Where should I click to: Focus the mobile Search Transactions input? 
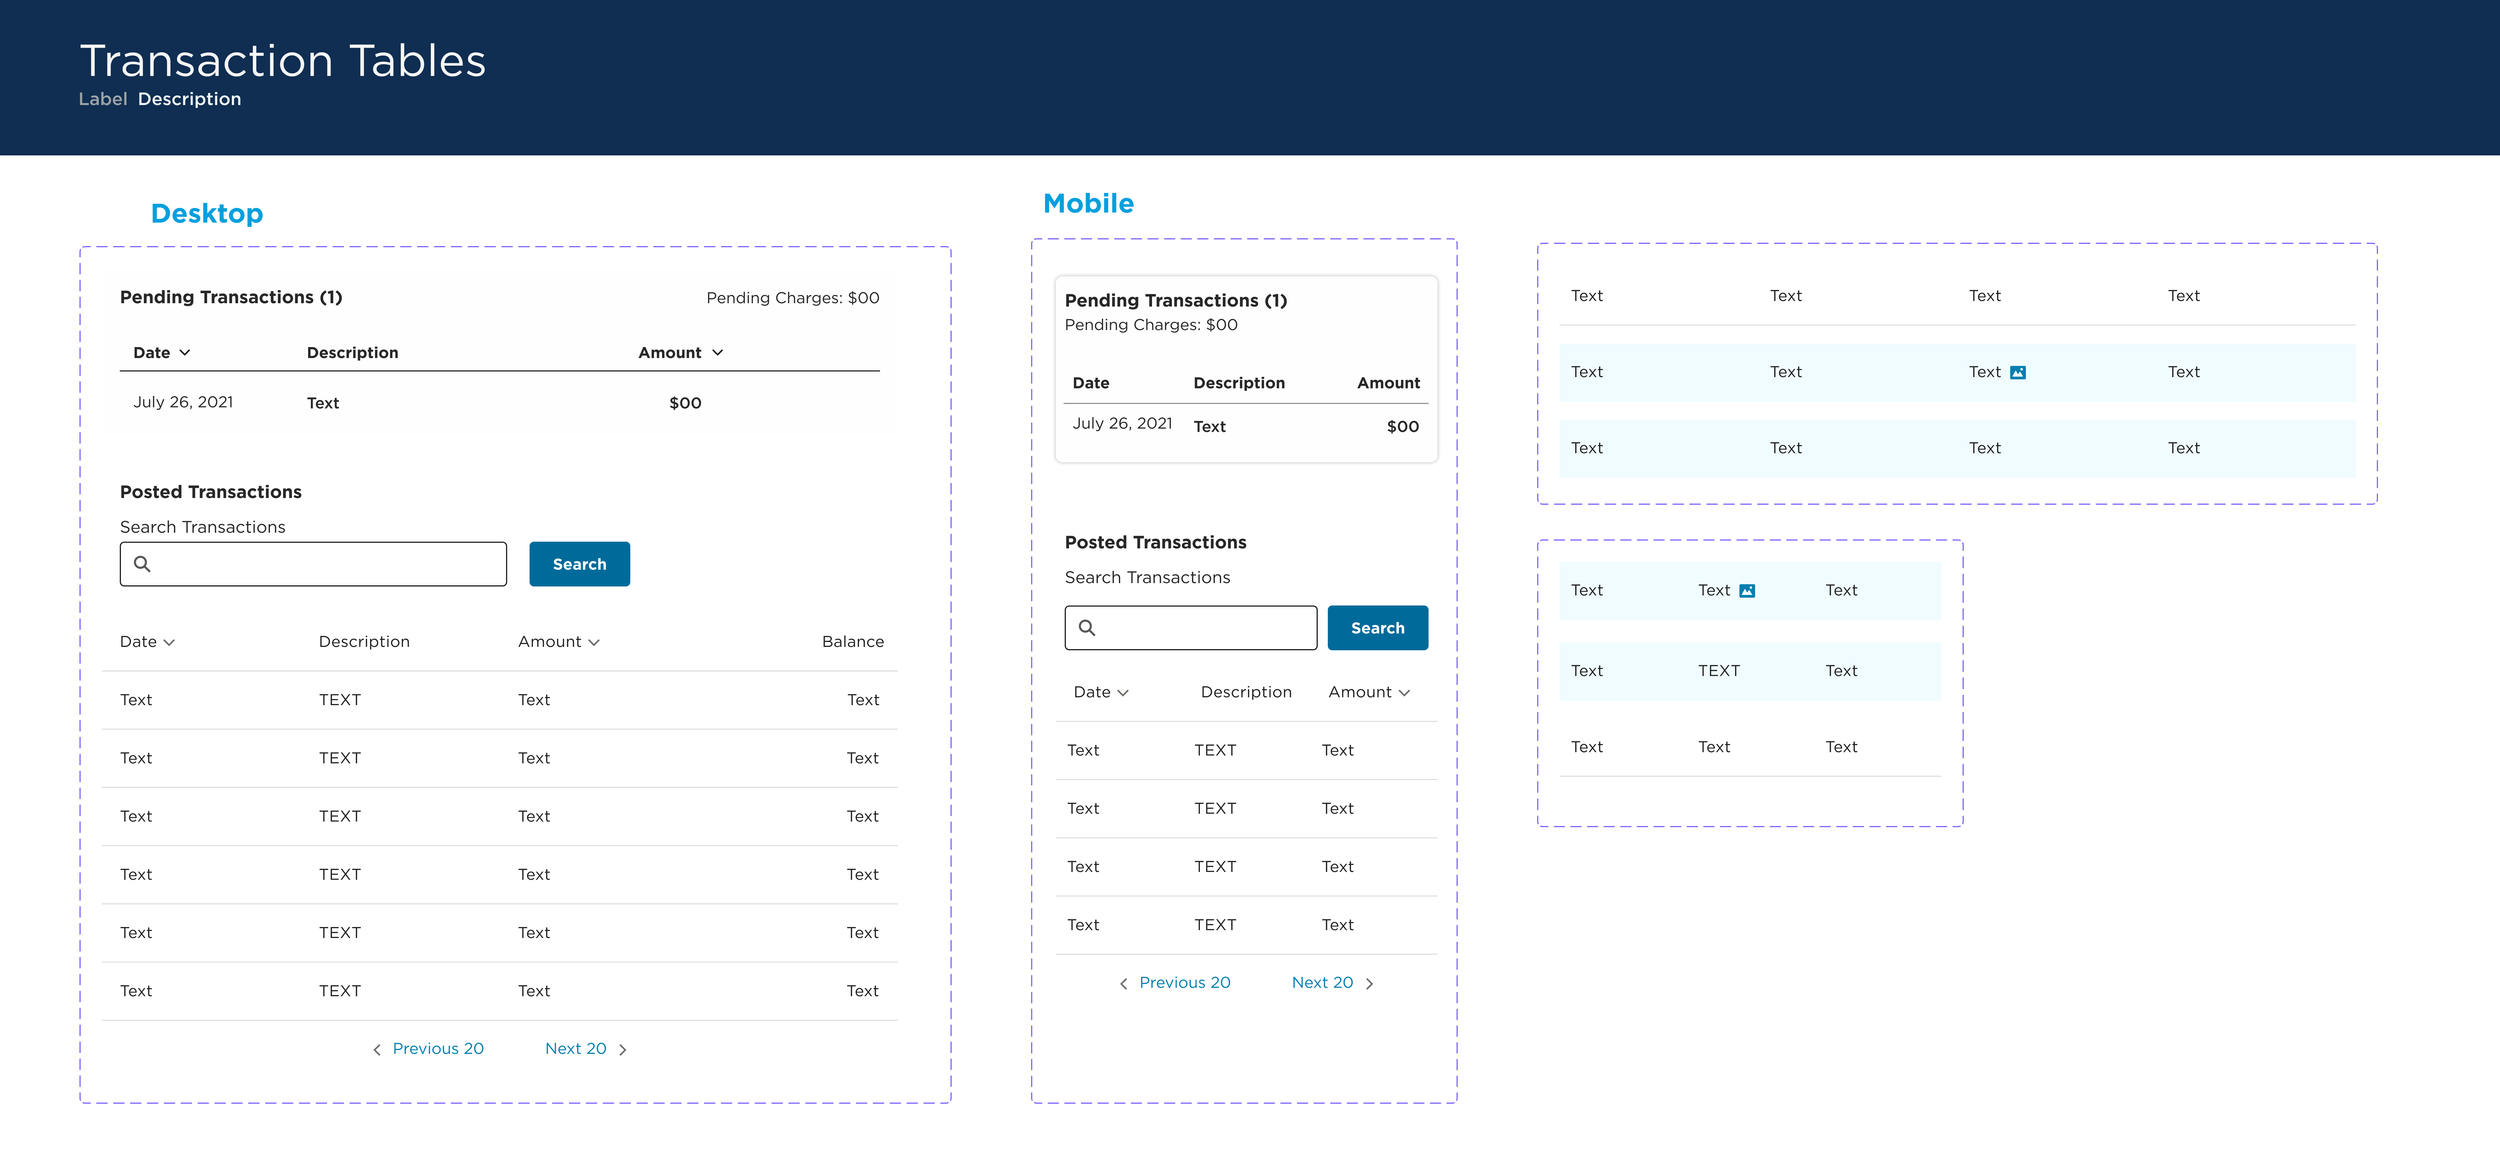click(1205, 628)
